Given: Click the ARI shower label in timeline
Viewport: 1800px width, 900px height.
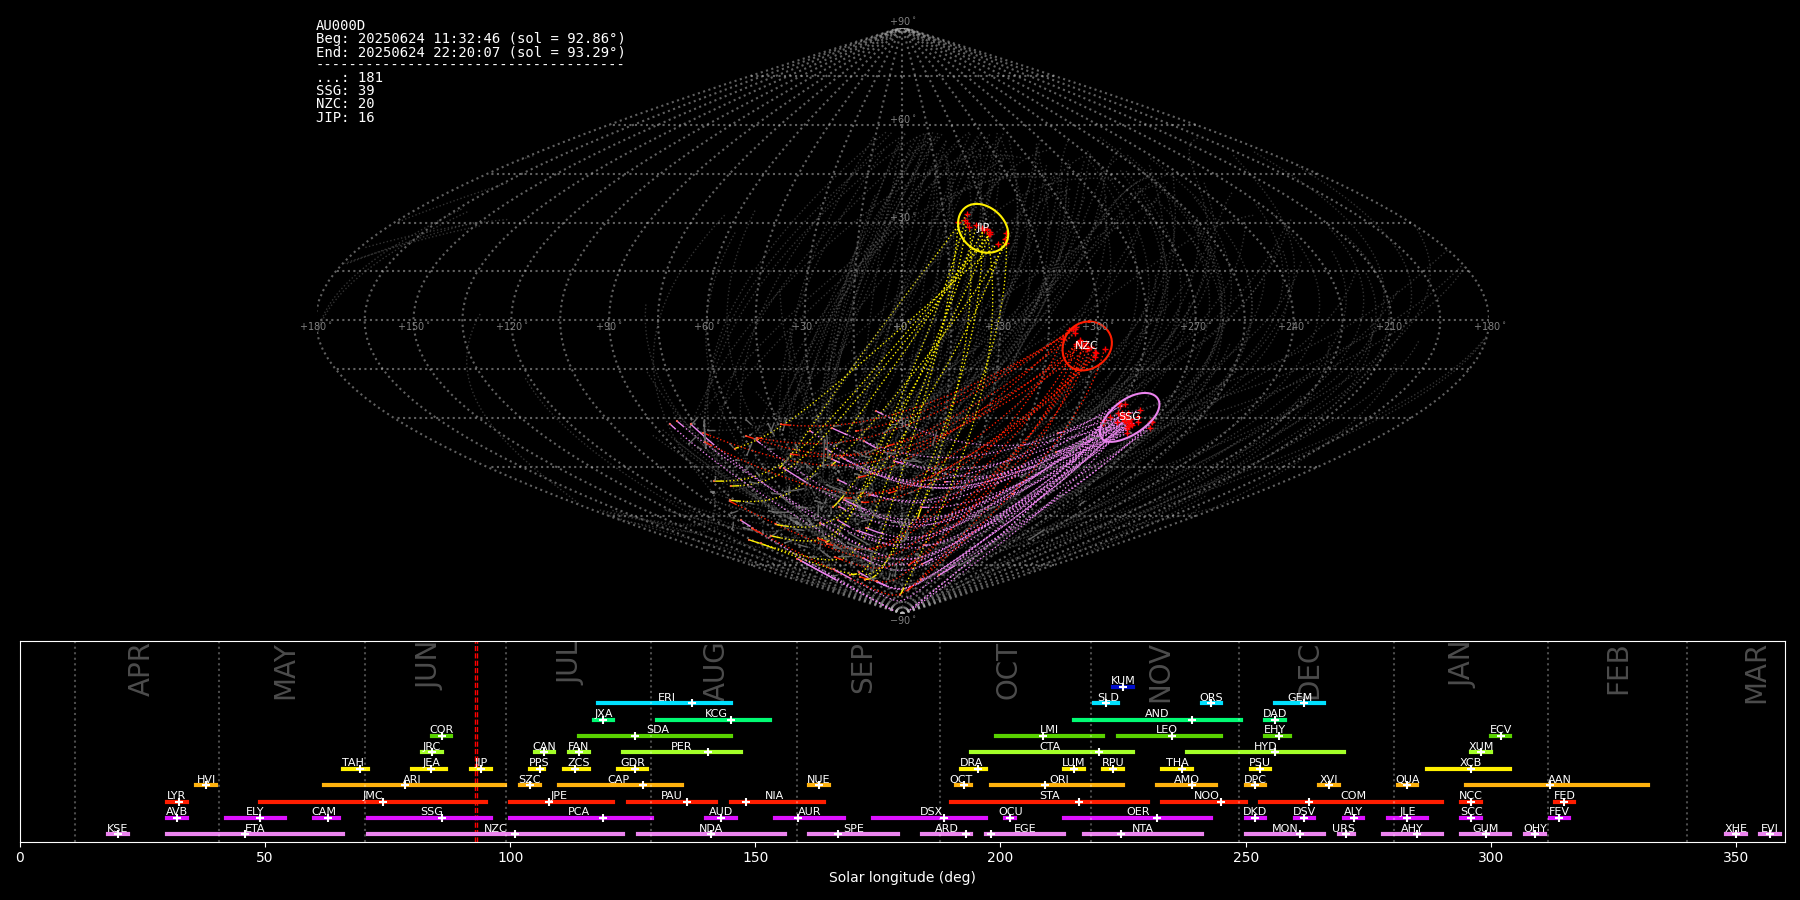Looking at the screenshot, I should (x=412, y=780).
